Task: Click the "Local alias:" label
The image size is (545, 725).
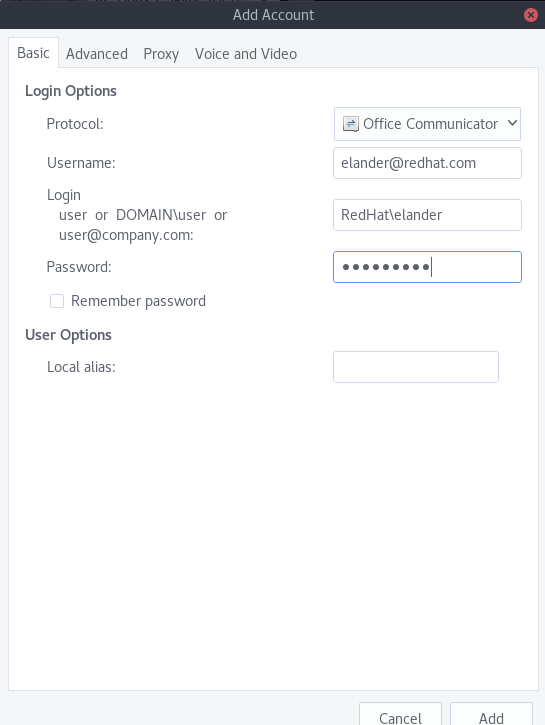Action: coord(81,367)
